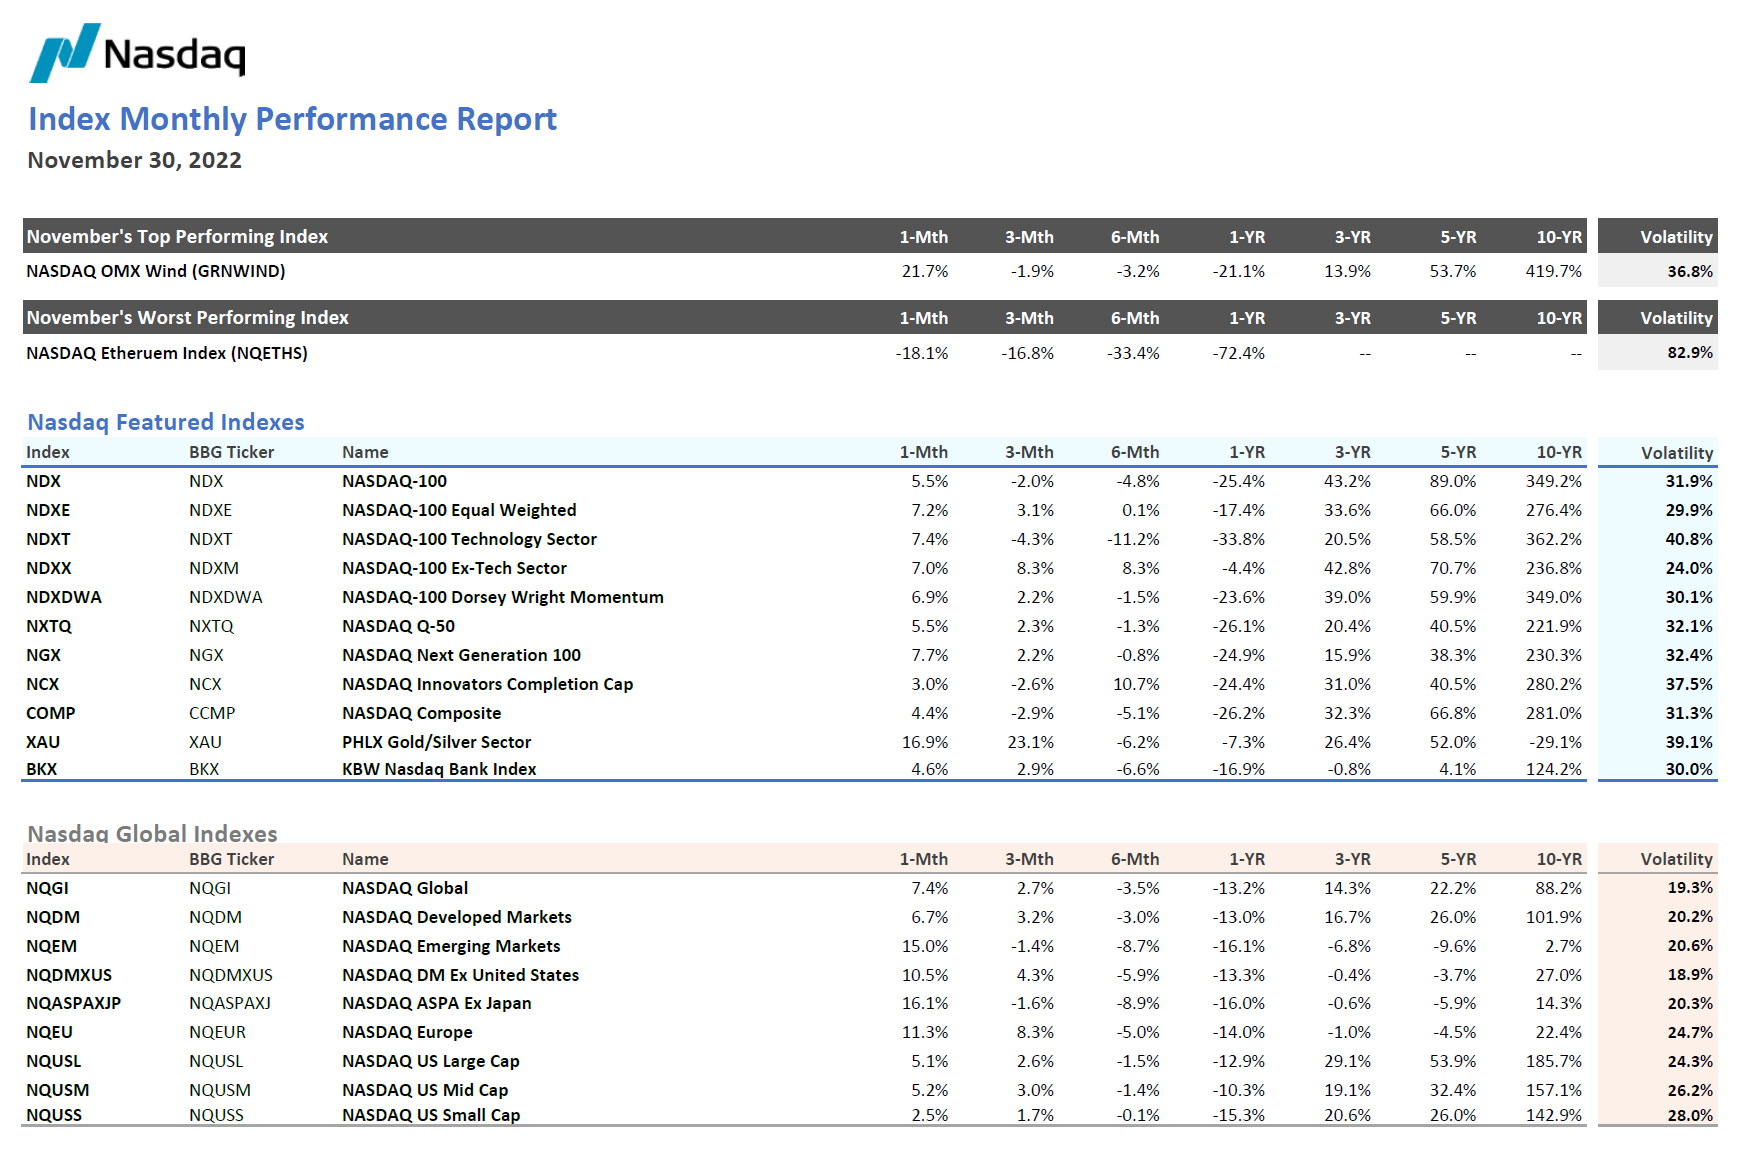
Task: Select NASDAQ OMX Wind (GRNWIND) row name
Action: 156,271
